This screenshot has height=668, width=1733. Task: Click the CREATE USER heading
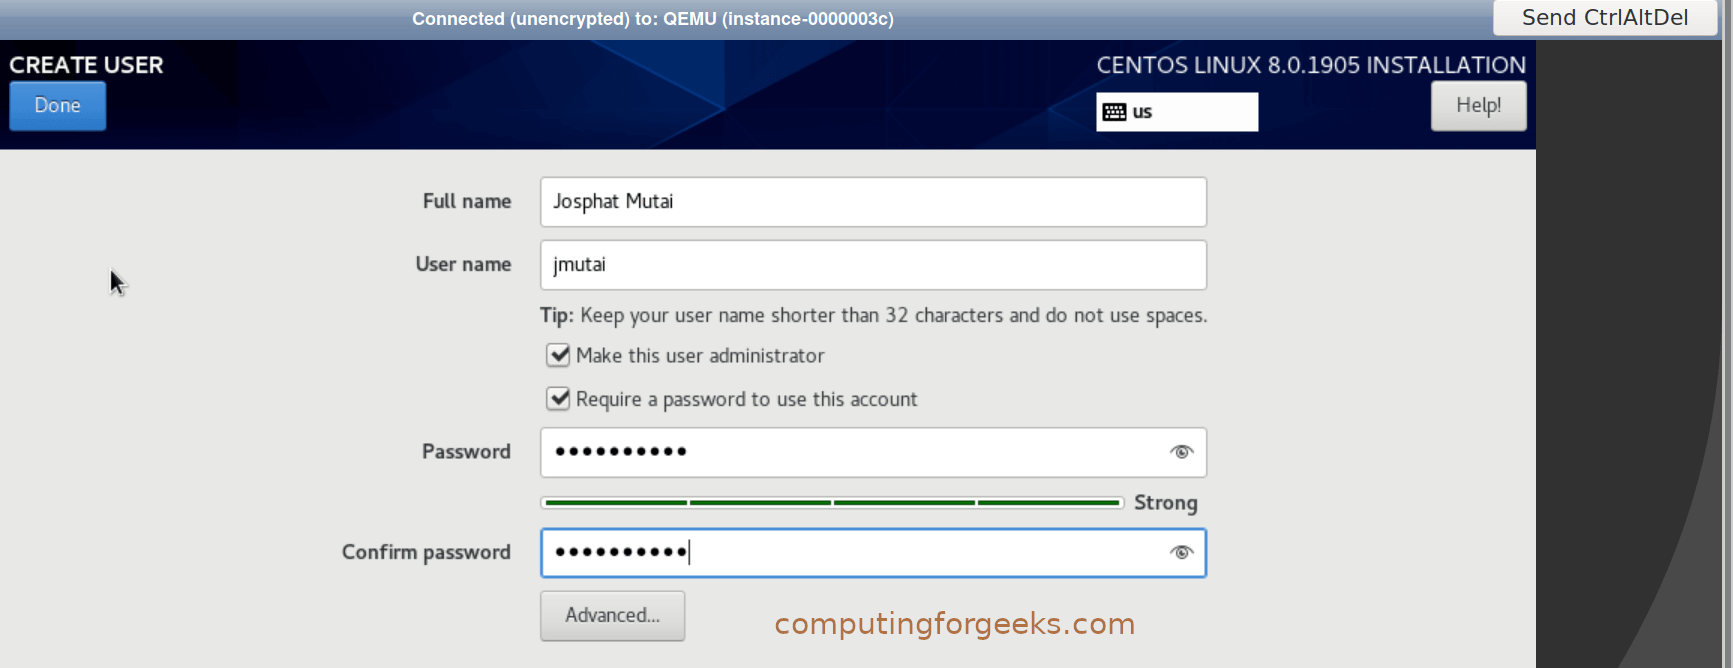pyautogui.click(x=86, y=65)
